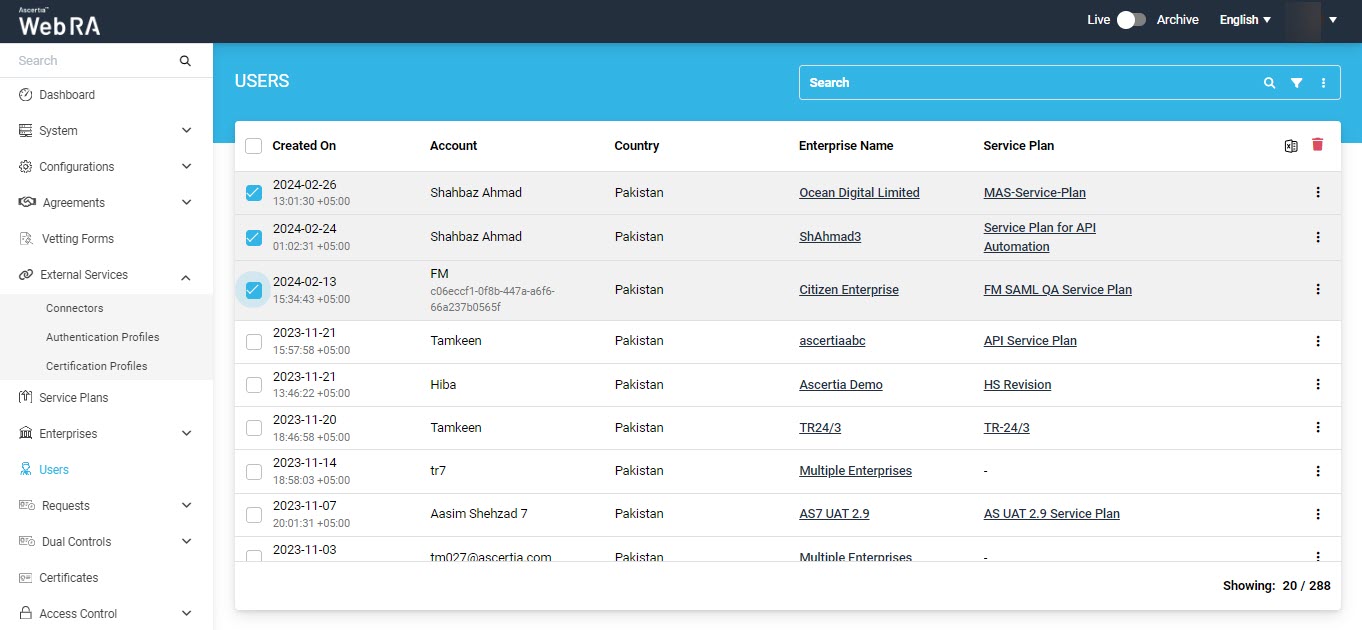The image size is (1362, 630).
Task: Open Dashboard from the sidebar
Action: [x=67, y=95]
